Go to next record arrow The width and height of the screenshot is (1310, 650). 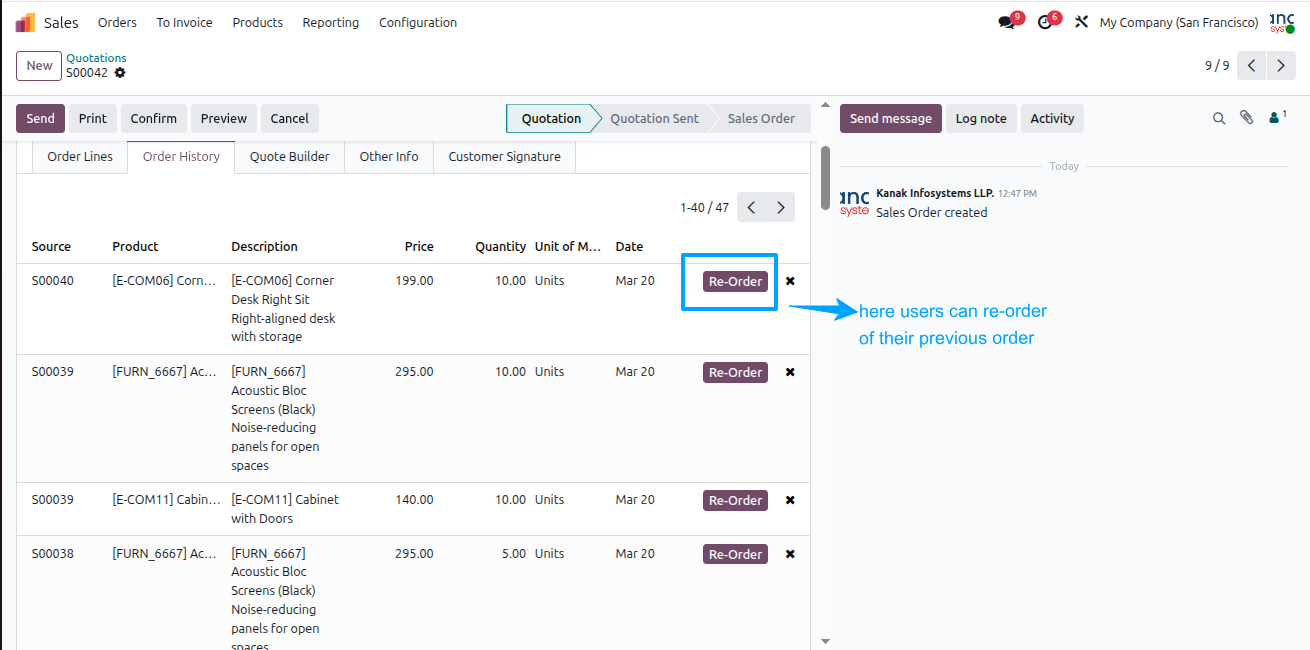(x=1281, y=66)
